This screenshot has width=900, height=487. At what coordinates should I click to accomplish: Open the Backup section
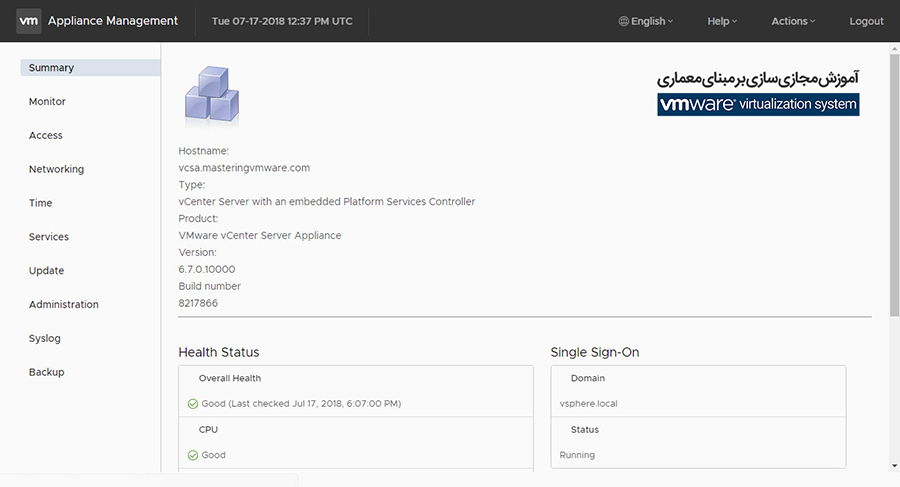click(x=46, y=372)
